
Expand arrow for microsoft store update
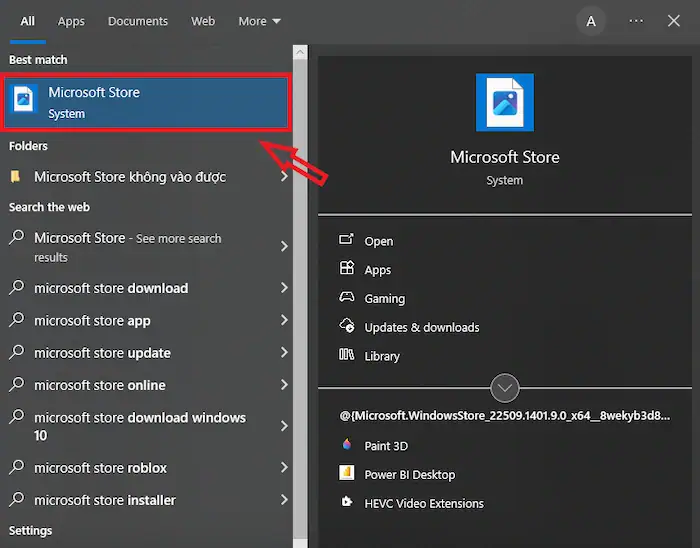(x=284, y=353)
